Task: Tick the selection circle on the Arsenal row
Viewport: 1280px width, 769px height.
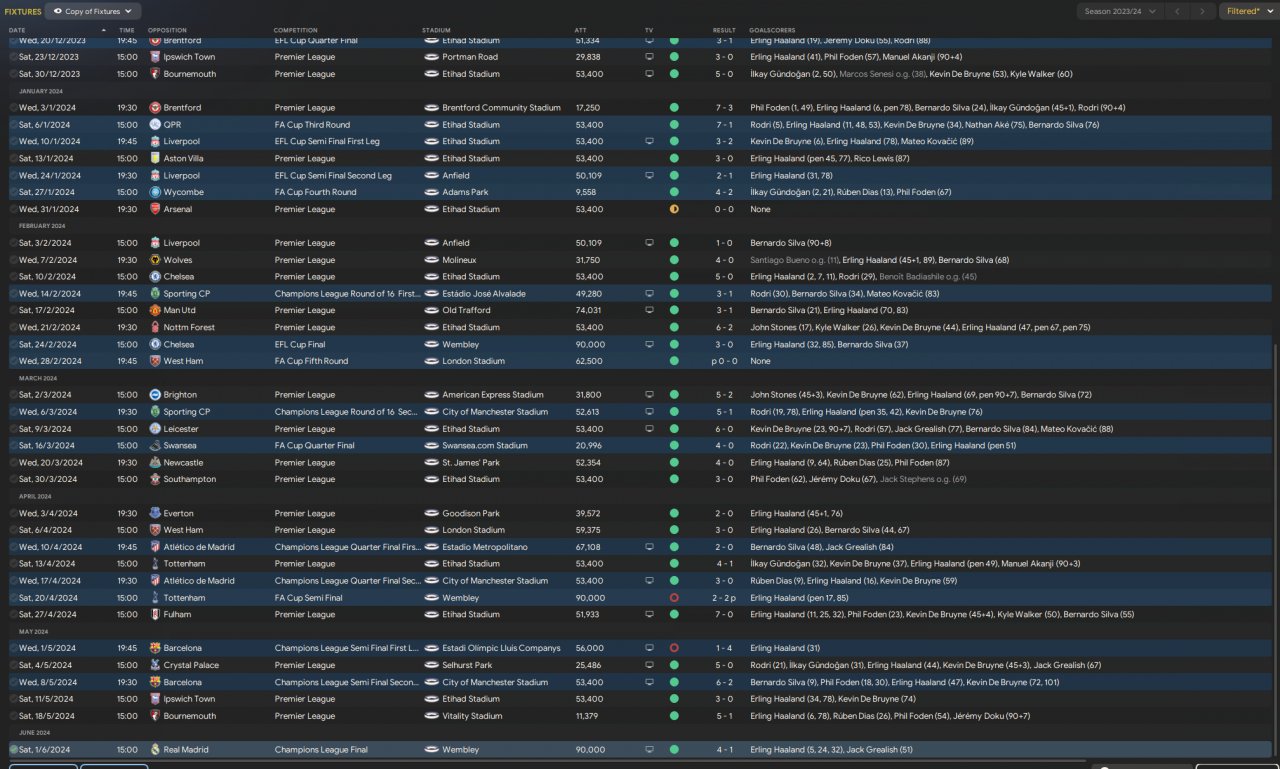Action: click(x=14, y=209)
